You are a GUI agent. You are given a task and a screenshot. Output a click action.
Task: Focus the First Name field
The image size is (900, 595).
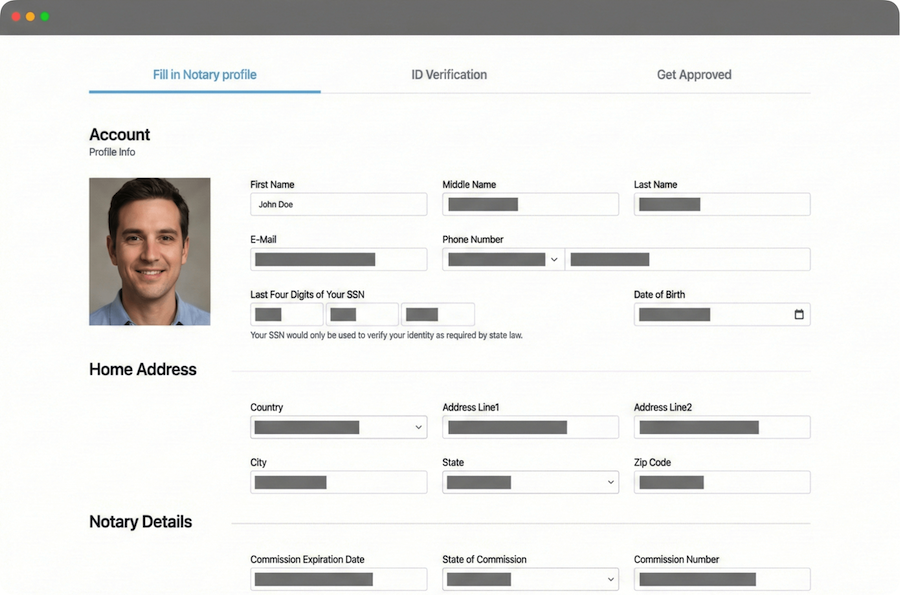coord(338,204)
